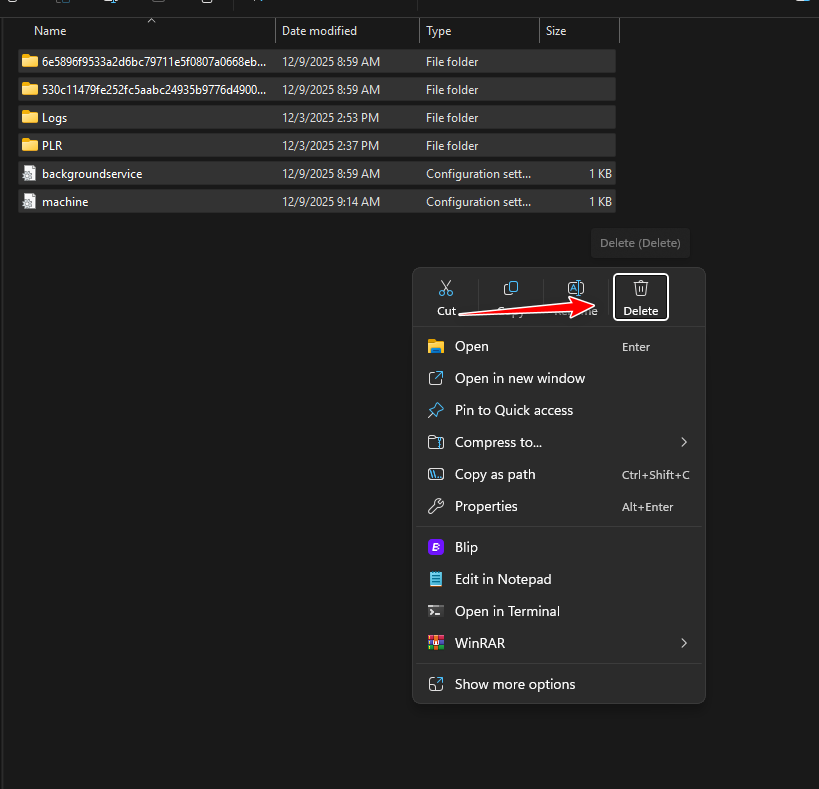Expand the WinRAR submenu

point(684,643)
